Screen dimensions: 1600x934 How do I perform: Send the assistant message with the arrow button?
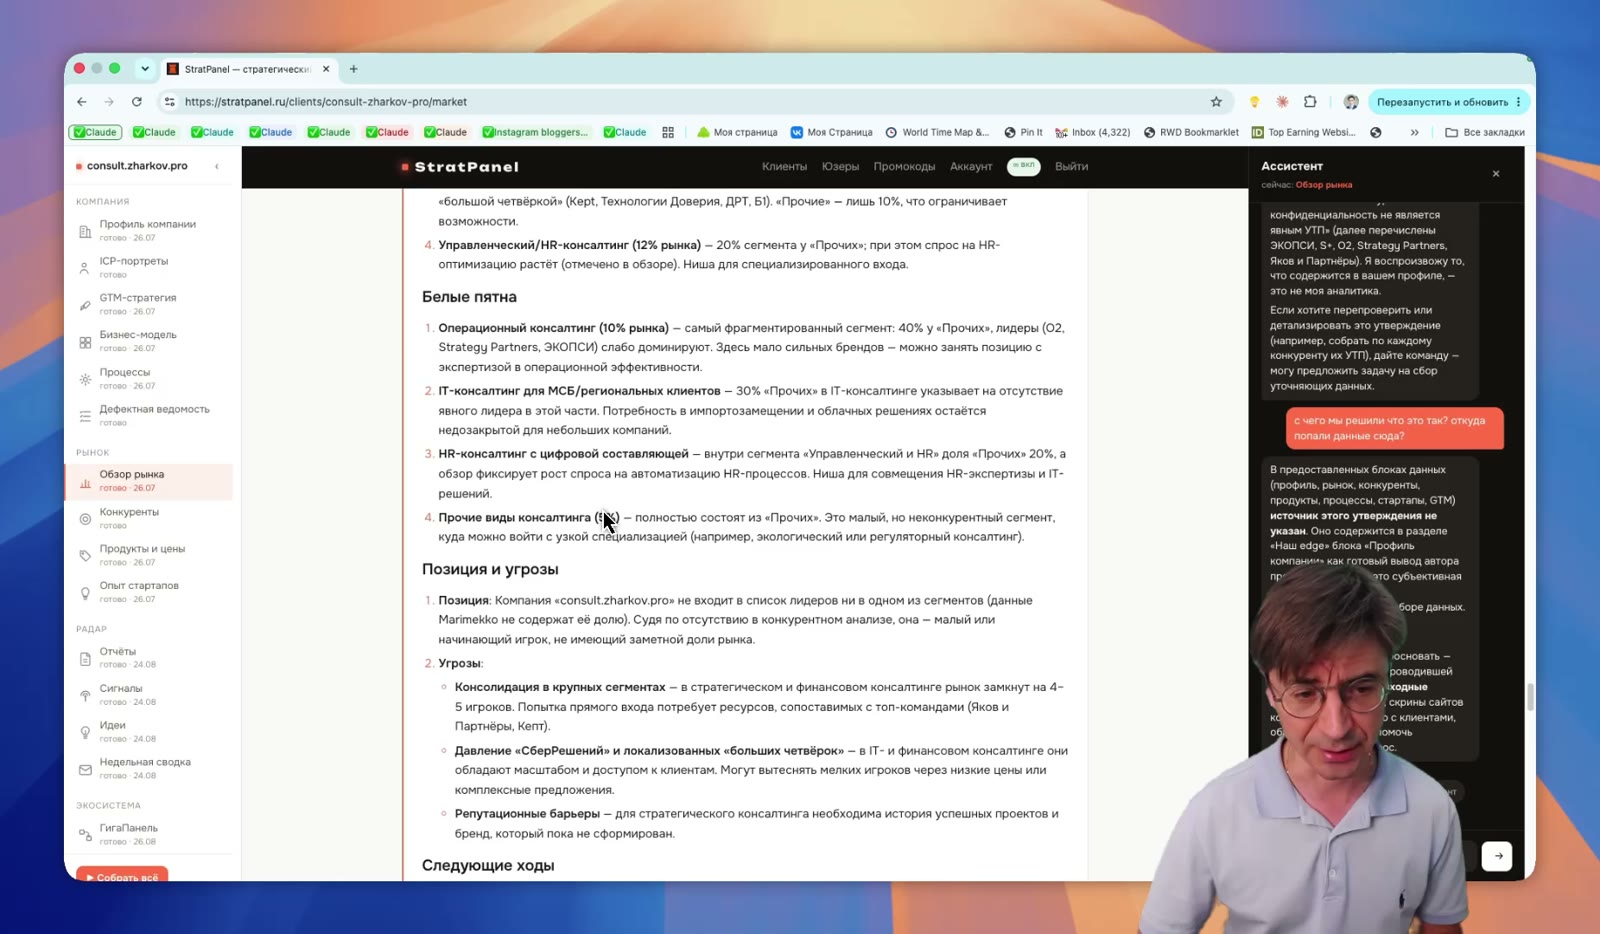tap(1497, 856)
